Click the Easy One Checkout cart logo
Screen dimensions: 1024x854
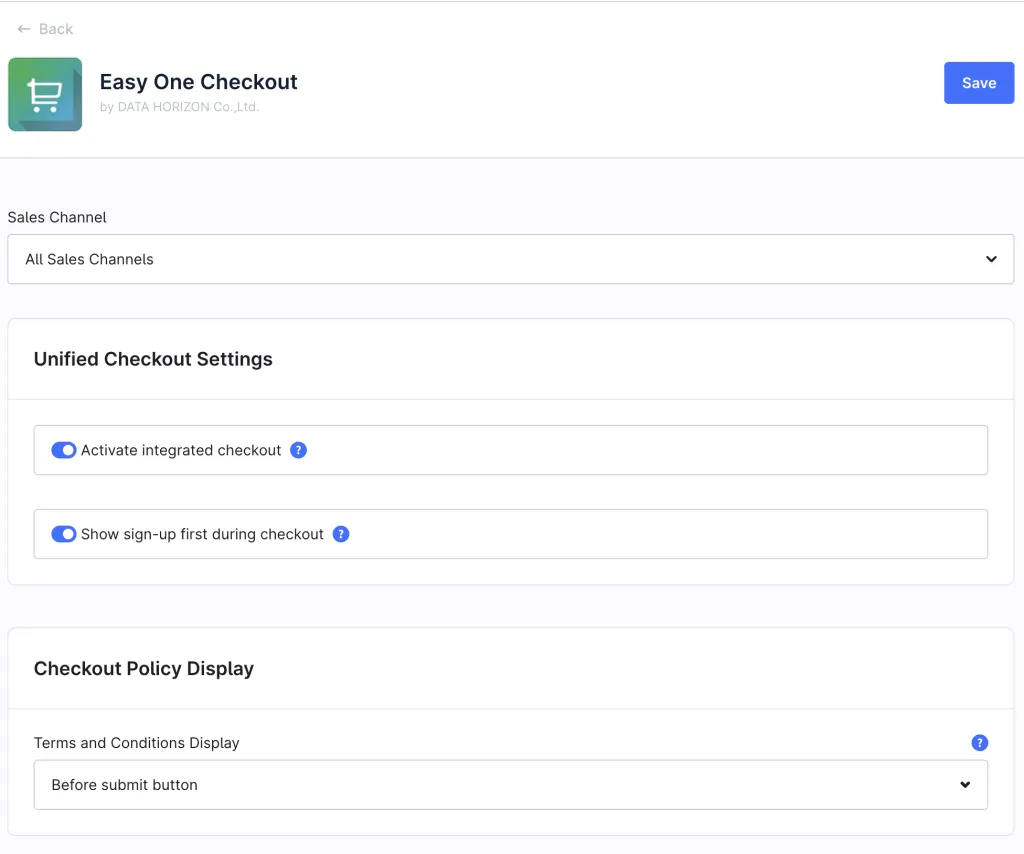point(45,95)
